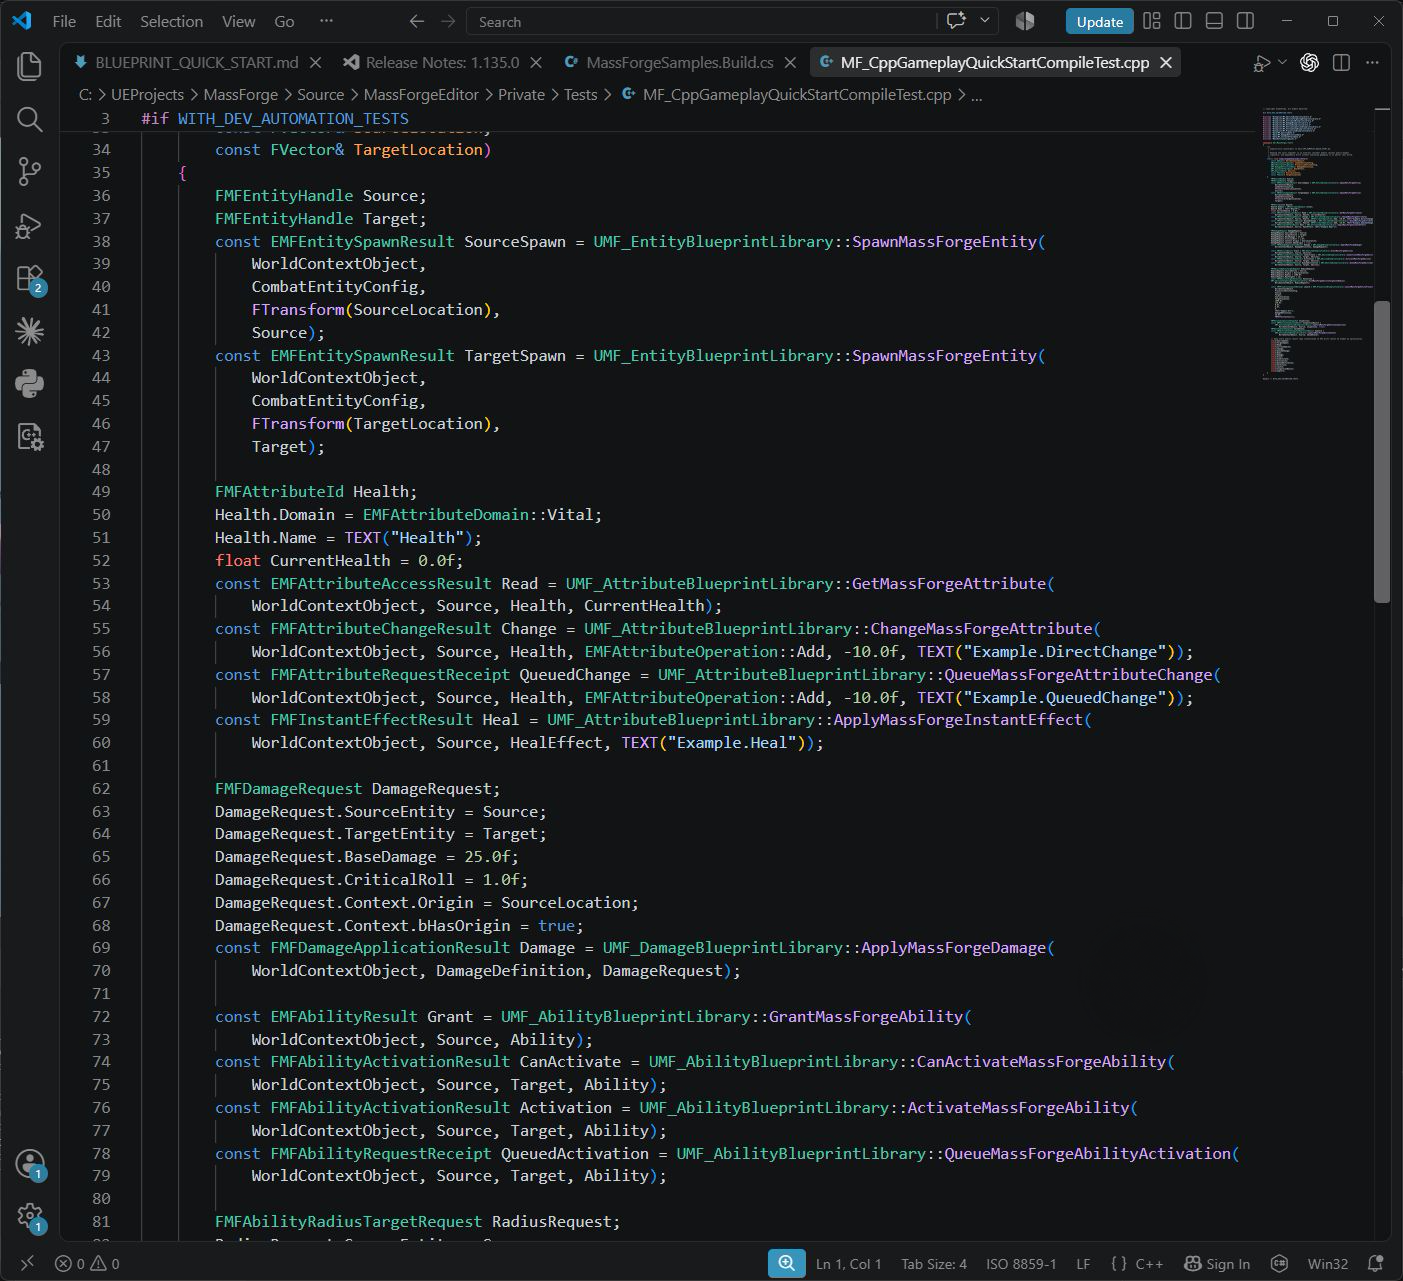Open the Copilot chat icon in title bar
Image resolution: width=1403 pixels, height=1281 pixels.
tap(956, 21)
